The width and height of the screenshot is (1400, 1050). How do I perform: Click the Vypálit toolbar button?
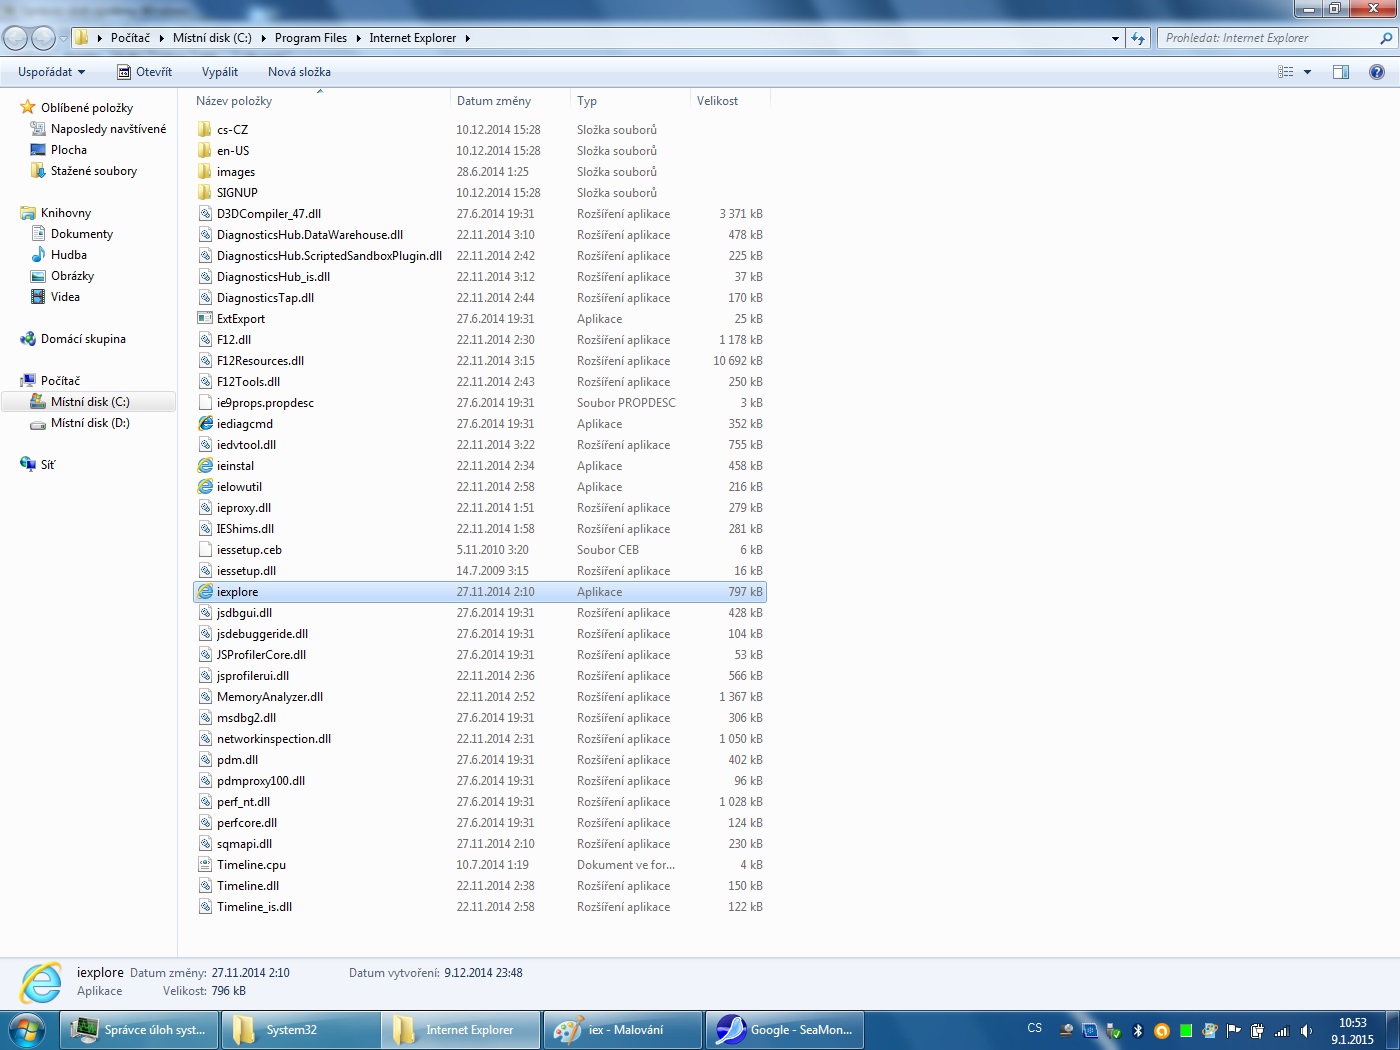click(220, 72)
